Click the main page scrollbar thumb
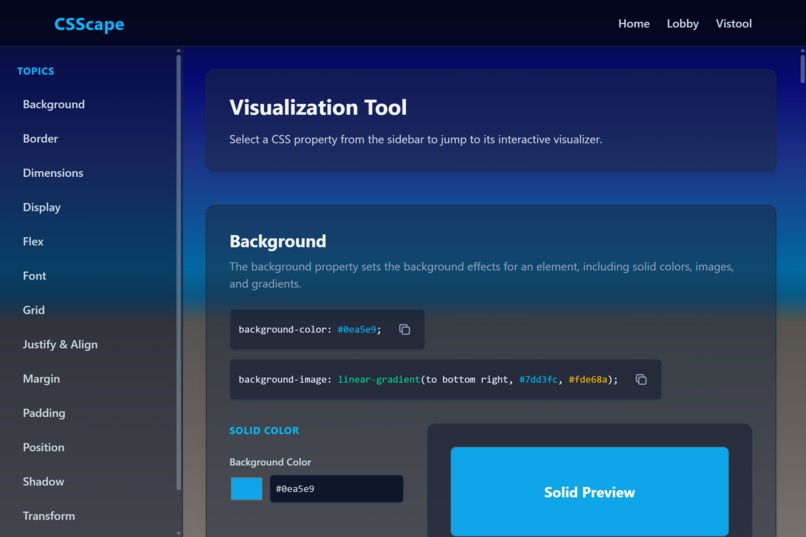The width and height of the screenshot is (806, 537). coord(802,68)
